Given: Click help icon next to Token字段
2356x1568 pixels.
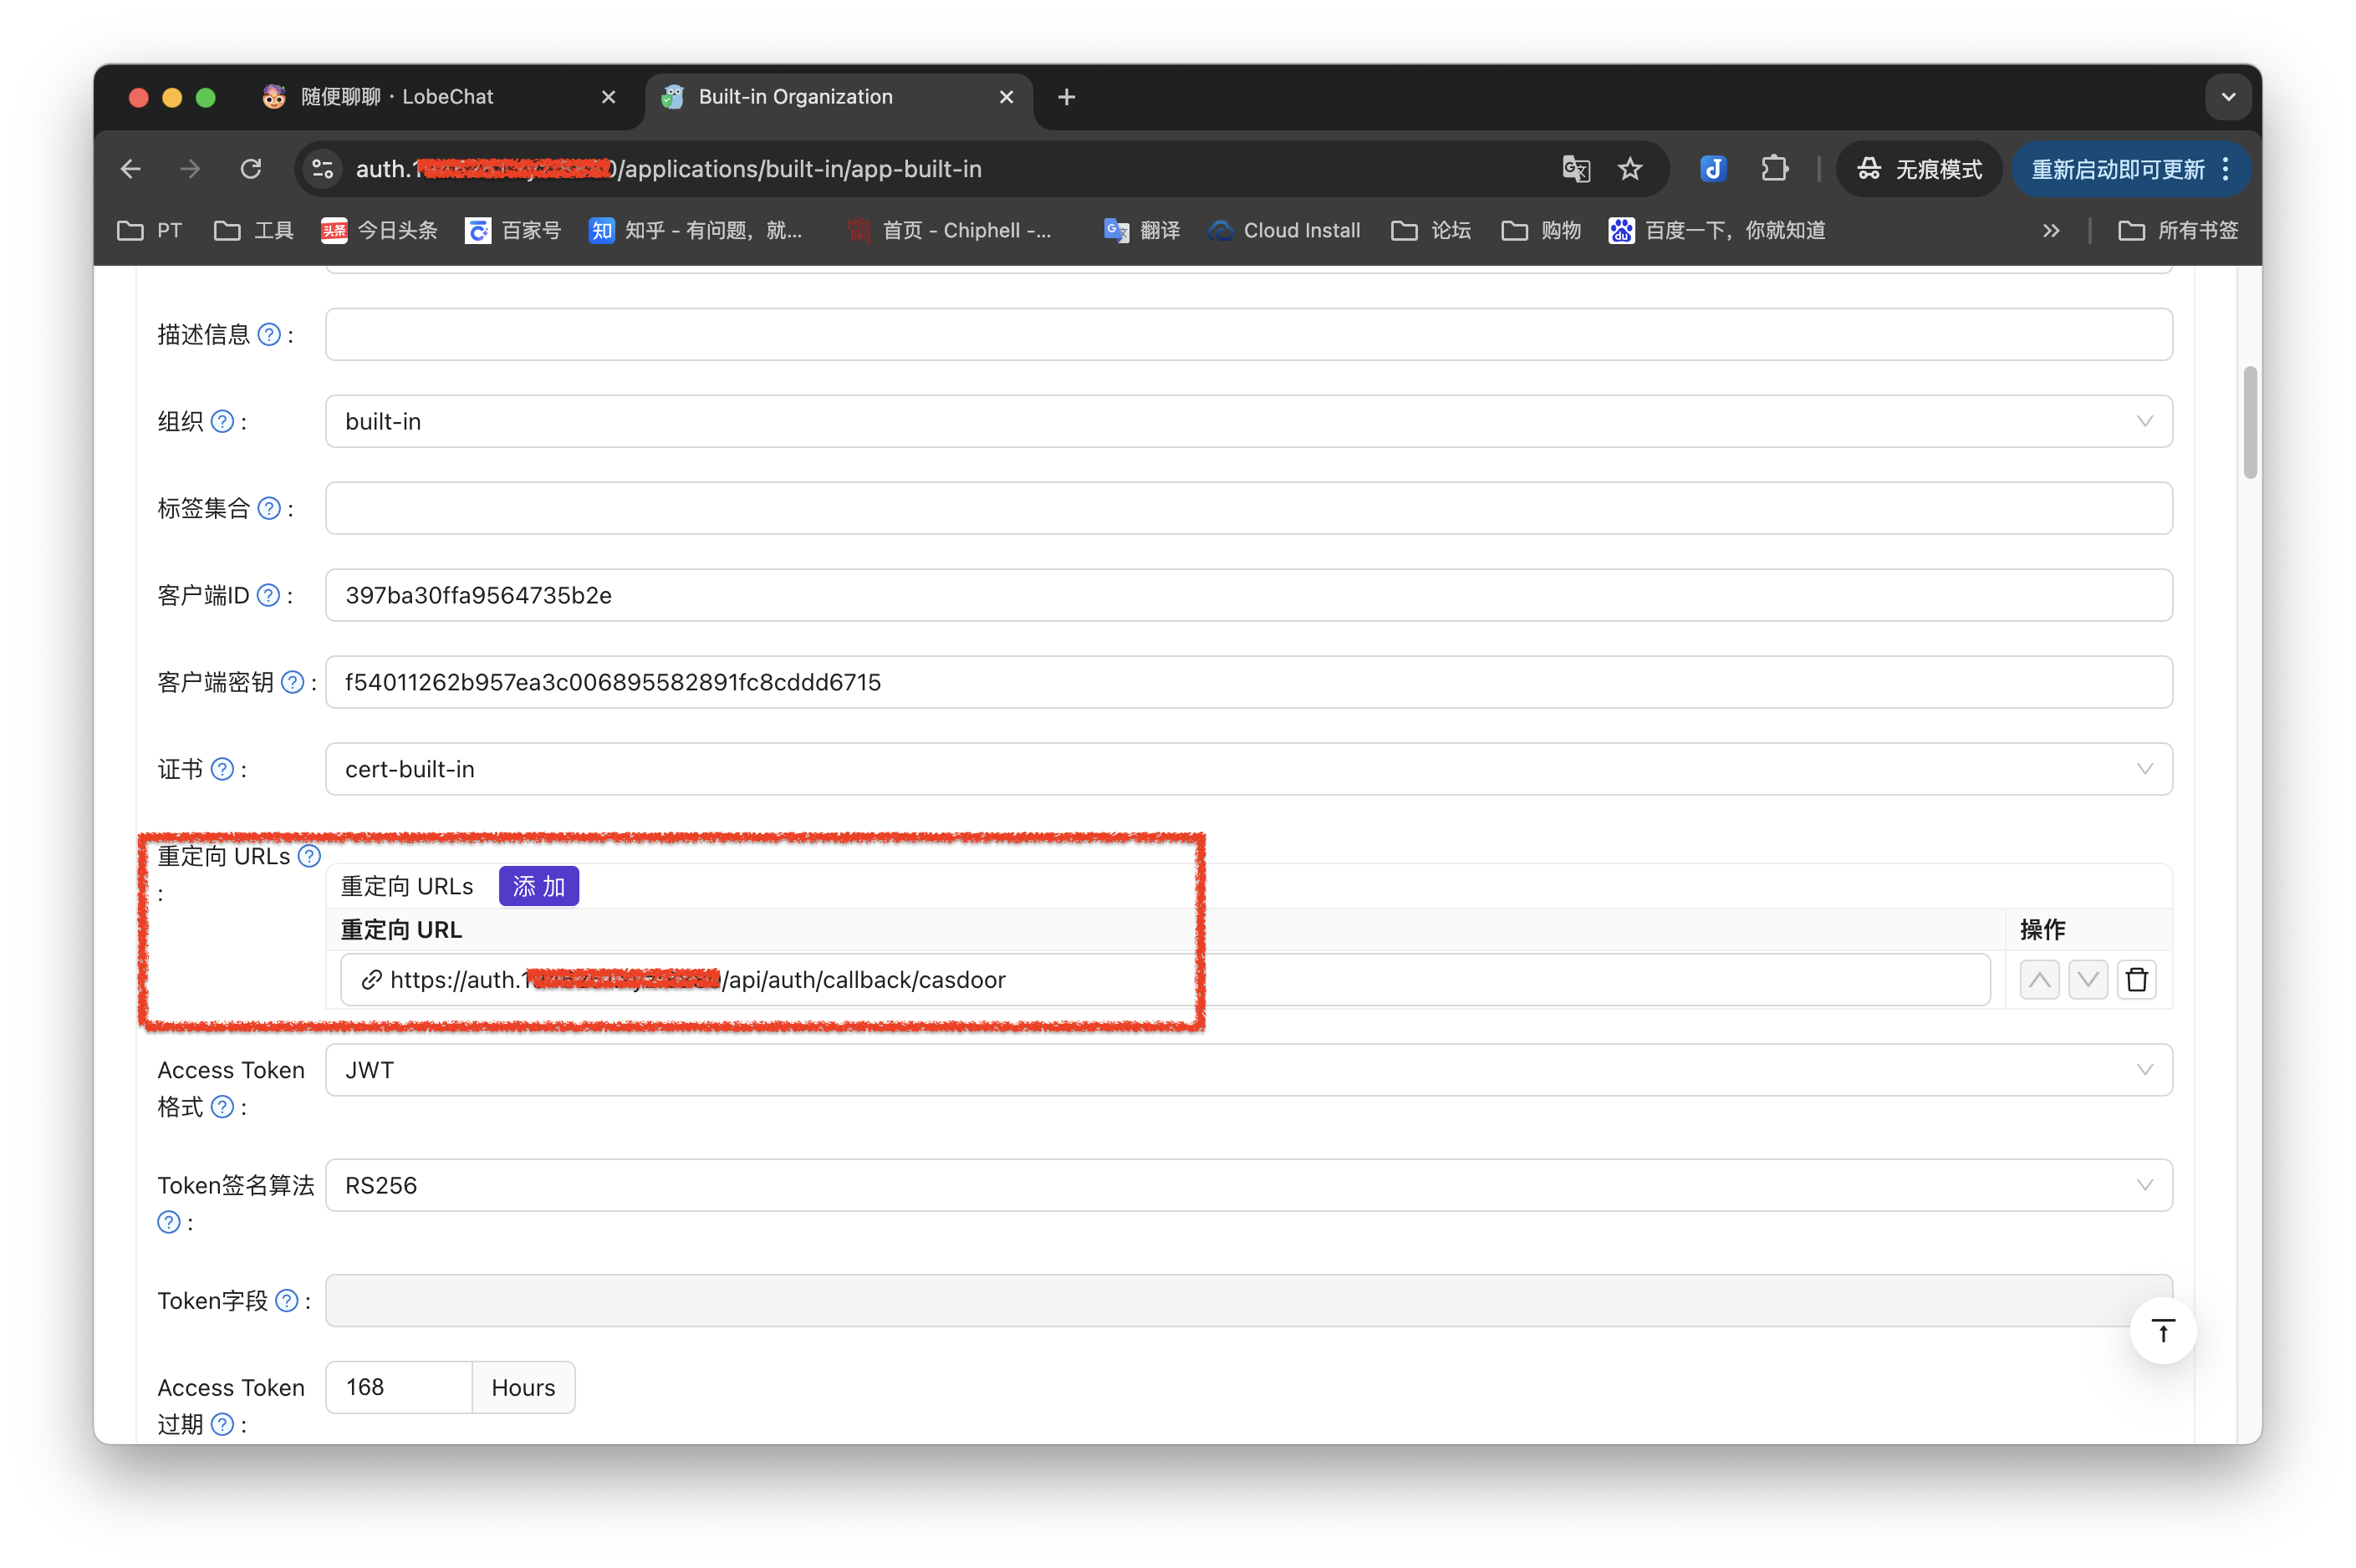Looking at the screenshot, I should pyautogui.click(x=286, y=1301).
